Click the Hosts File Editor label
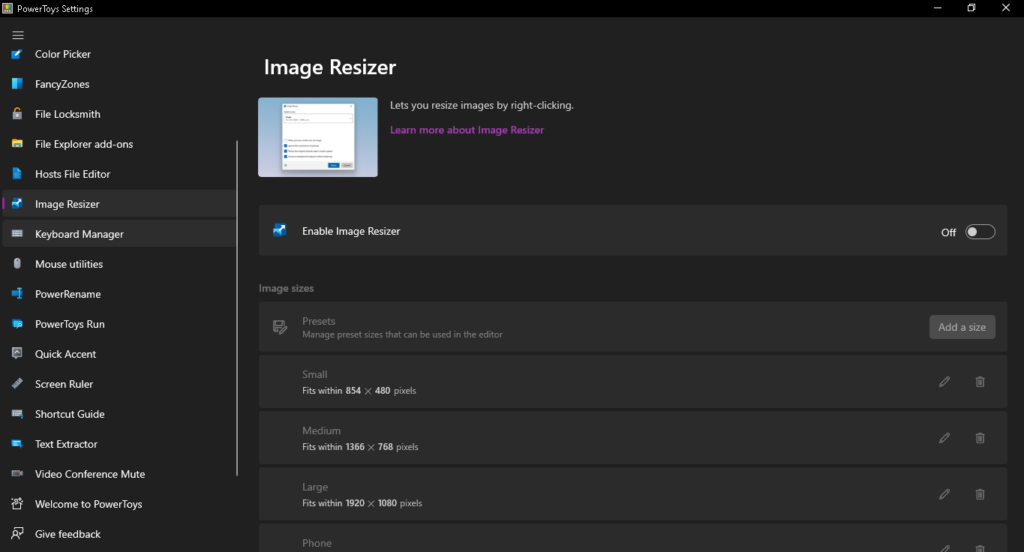This screenshot has width=1024, height=552. pyautogui.click(x=72, y=174)
